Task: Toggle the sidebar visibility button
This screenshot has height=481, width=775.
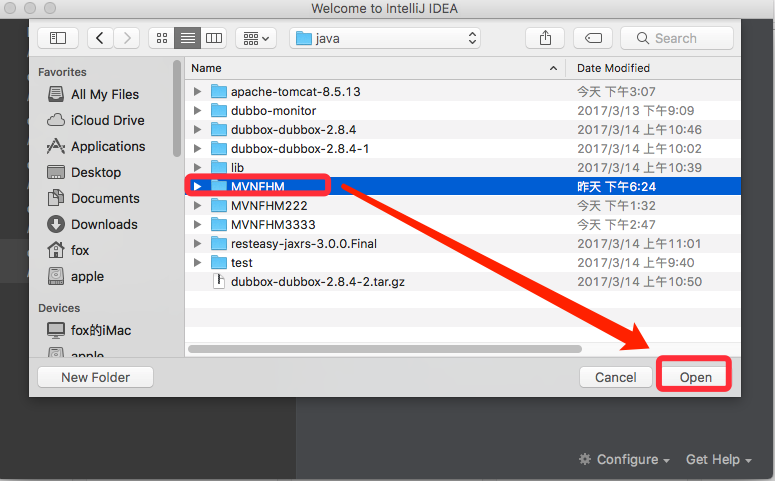Action: [58, 38]
